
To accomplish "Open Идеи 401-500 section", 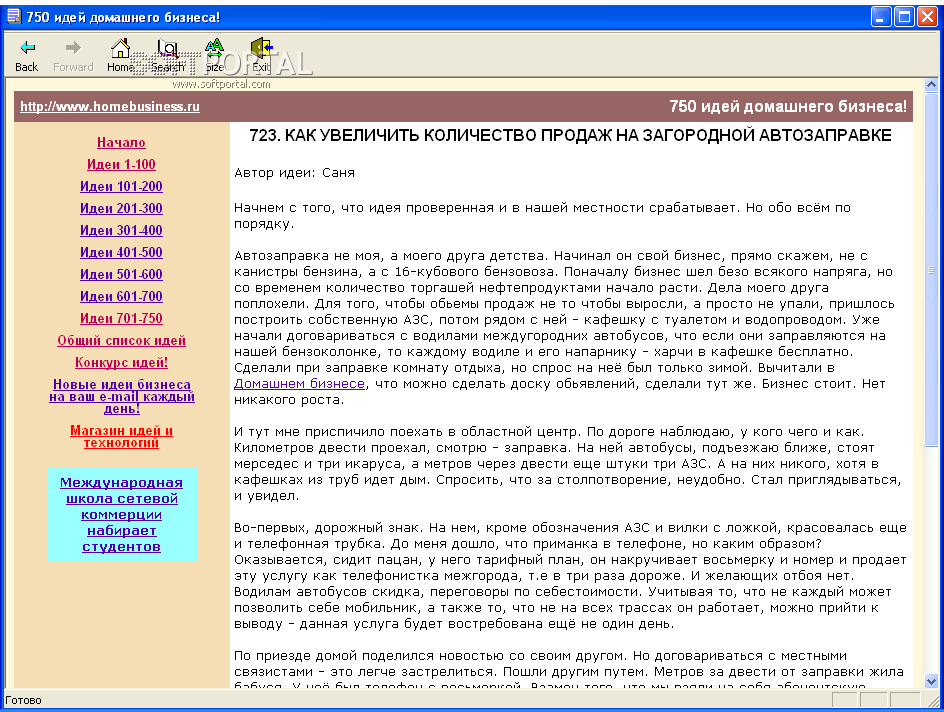I will coord(121,252).
